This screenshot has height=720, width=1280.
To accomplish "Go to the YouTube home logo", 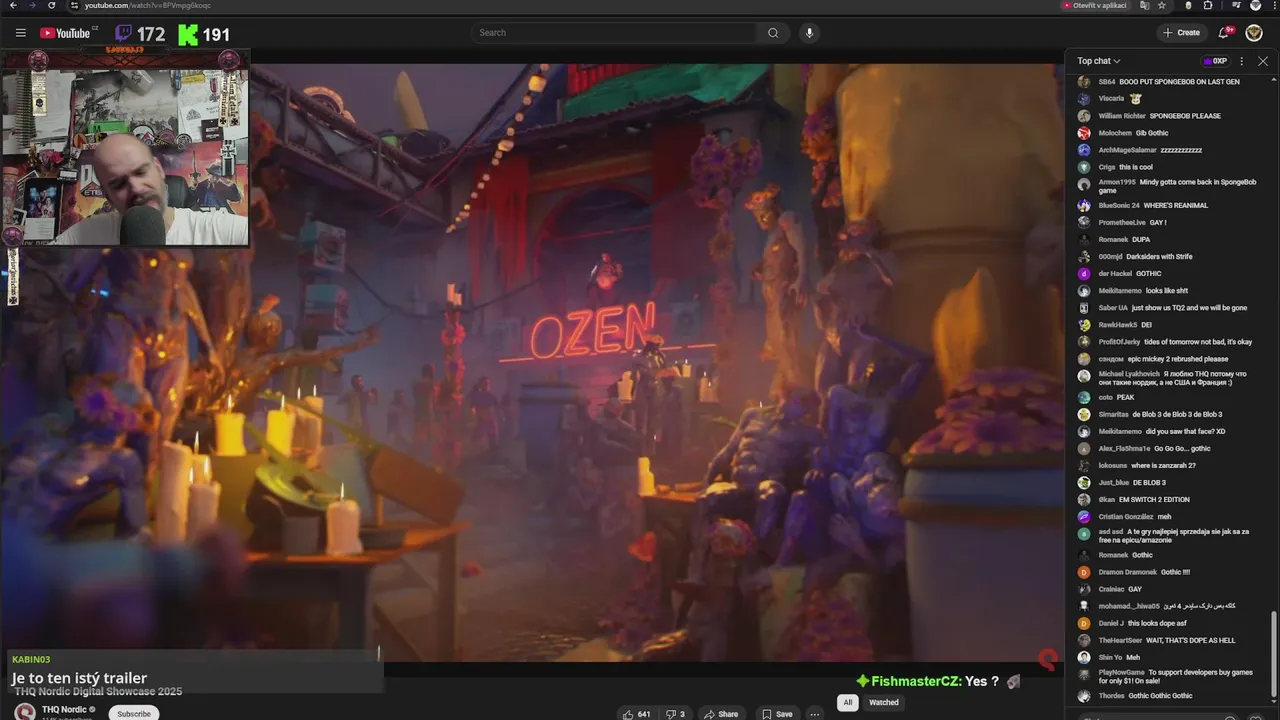I will pos(66,33).
